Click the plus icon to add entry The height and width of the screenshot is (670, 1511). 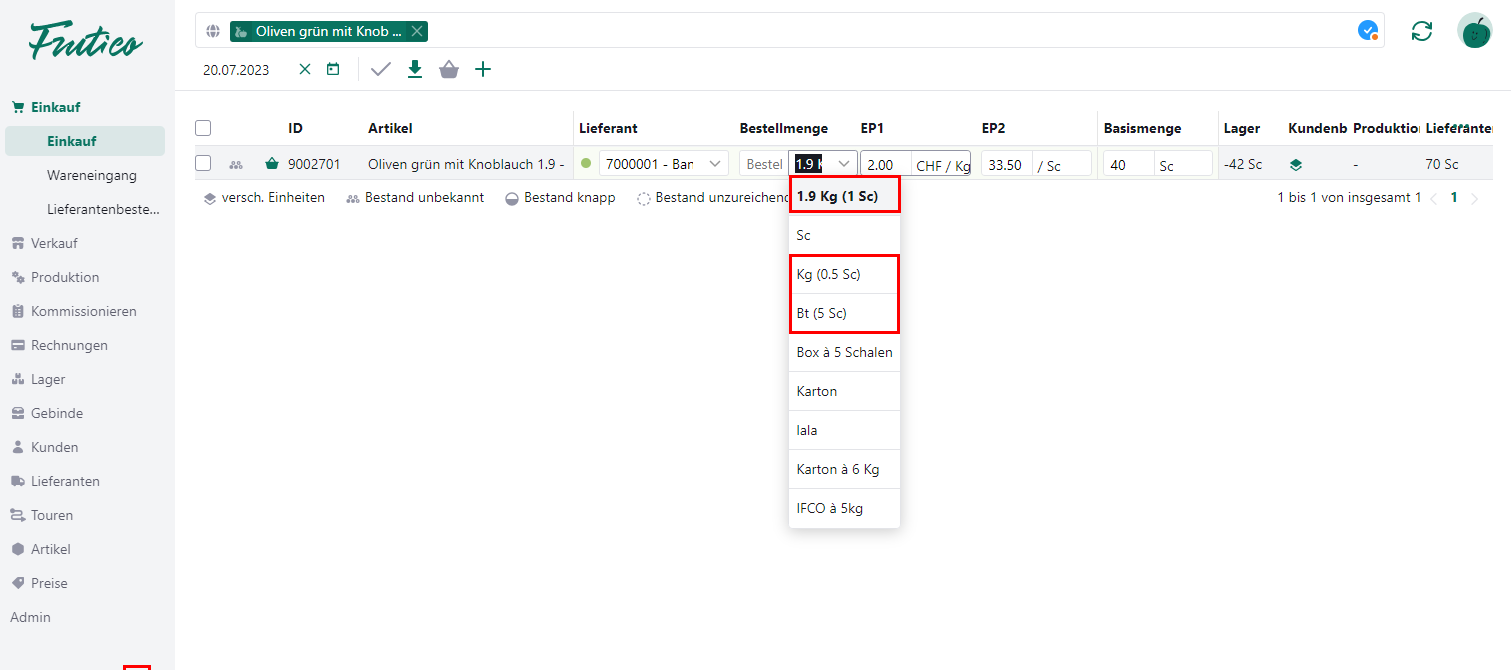pos(483,69)
